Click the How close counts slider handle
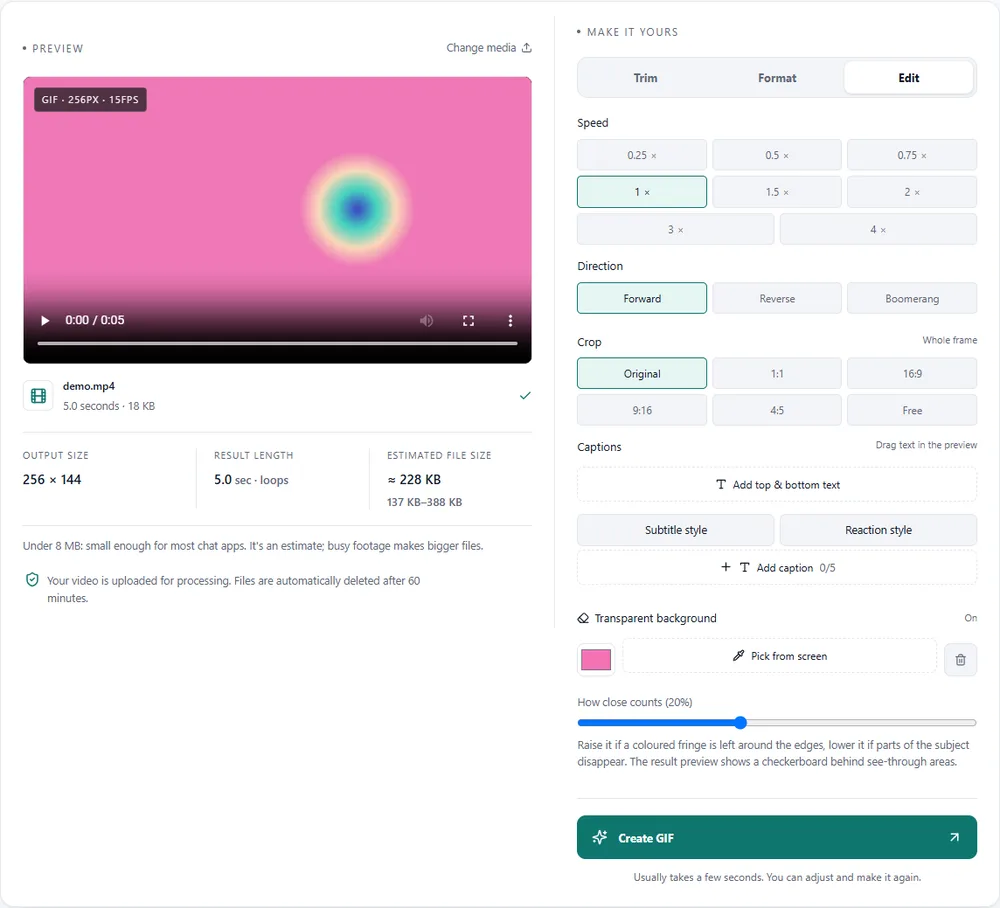The height and width of the screenshot is (908, 1000). [x=740, y=722]
